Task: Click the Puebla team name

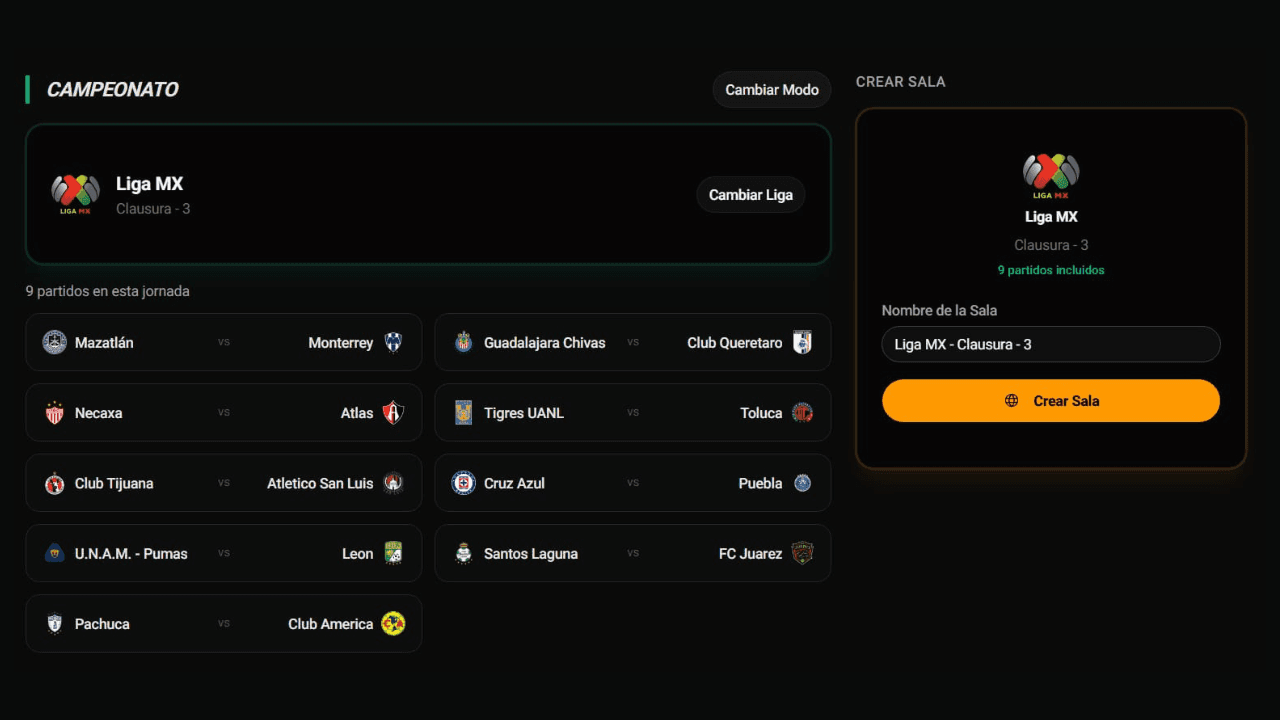Action: (x=760, y=484)
